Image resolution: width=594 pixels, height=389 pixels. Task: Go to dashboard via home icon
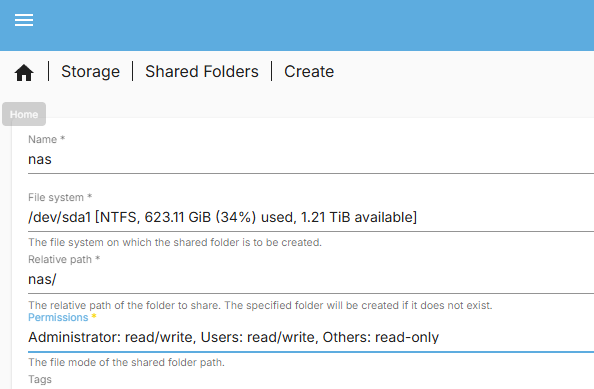[x=24, y=72]
